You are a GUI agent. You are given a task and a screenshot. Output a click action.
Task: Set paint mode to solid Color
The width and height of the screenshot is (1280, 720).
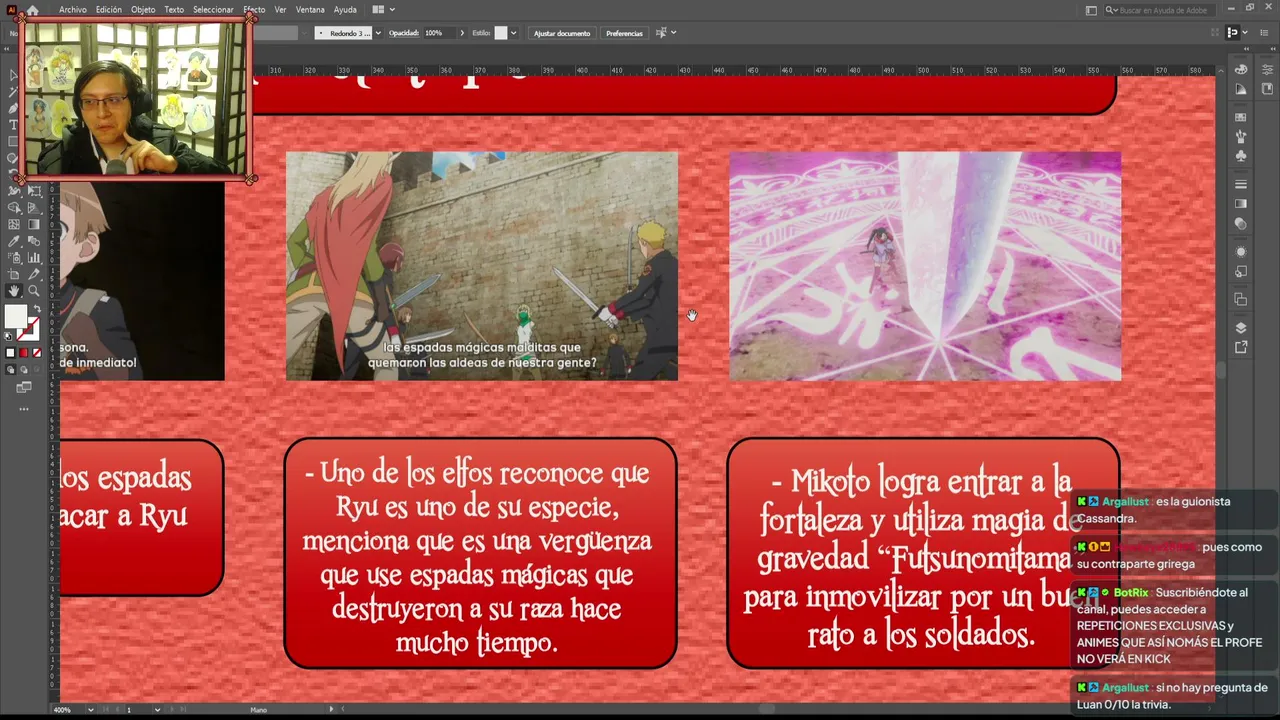click(x=11, y=353)
